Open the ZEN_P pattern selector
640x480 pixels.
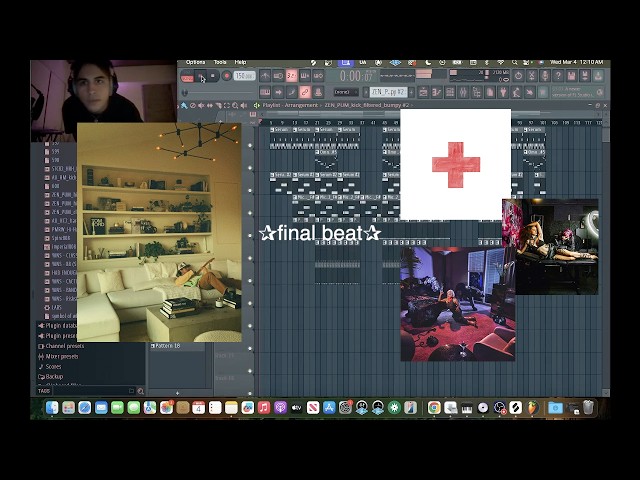[389, 92]
